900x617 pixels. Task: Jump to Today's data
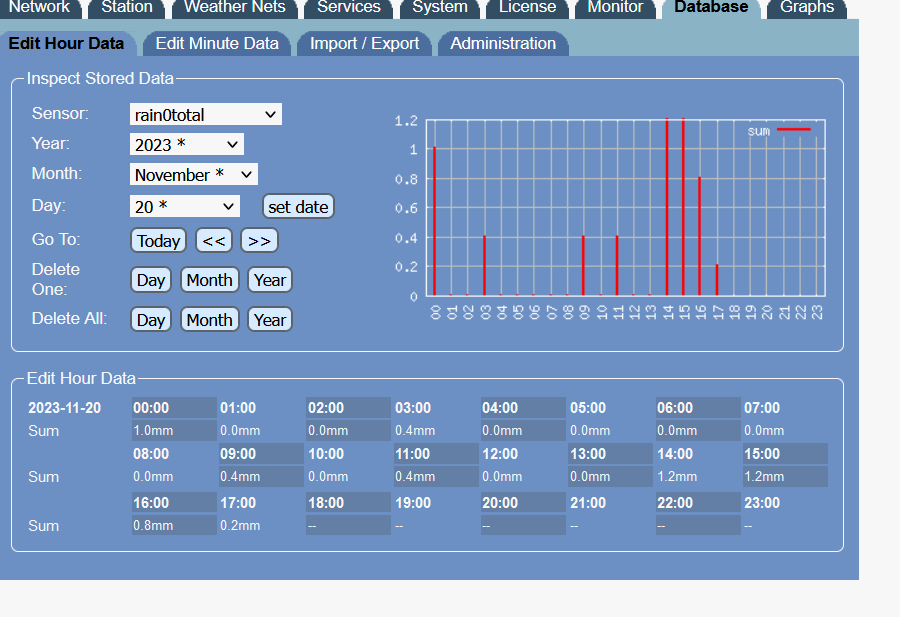pyautogui.click(x=158, y=240)
